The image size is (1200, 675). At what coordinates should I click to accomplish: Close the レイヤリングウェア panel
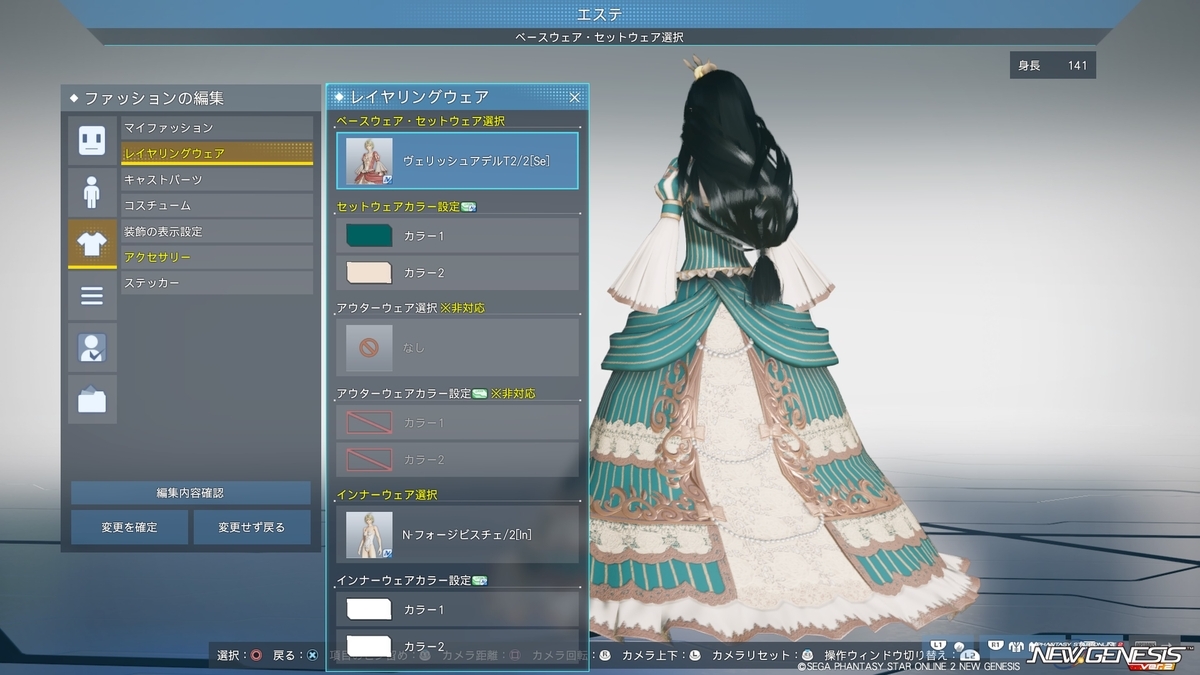click(575, 97)
